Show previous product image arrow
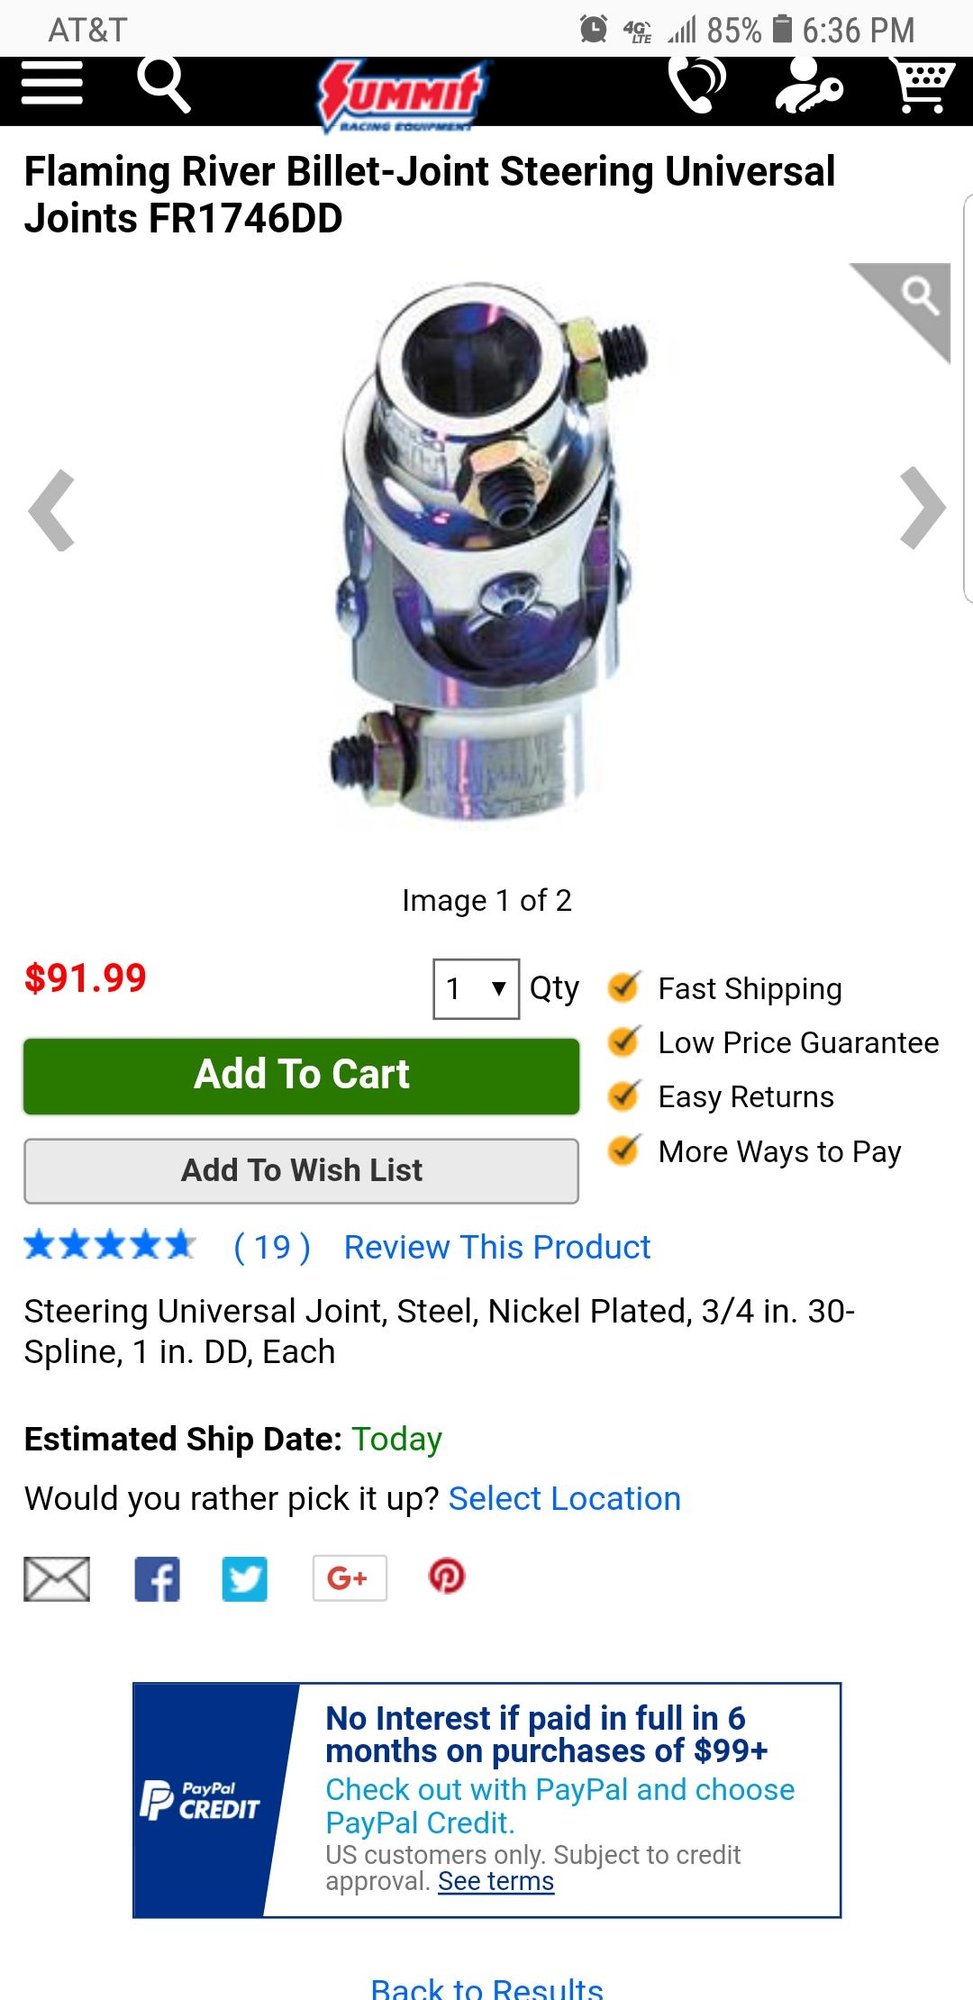973x2000 pixels. (52, 510)
